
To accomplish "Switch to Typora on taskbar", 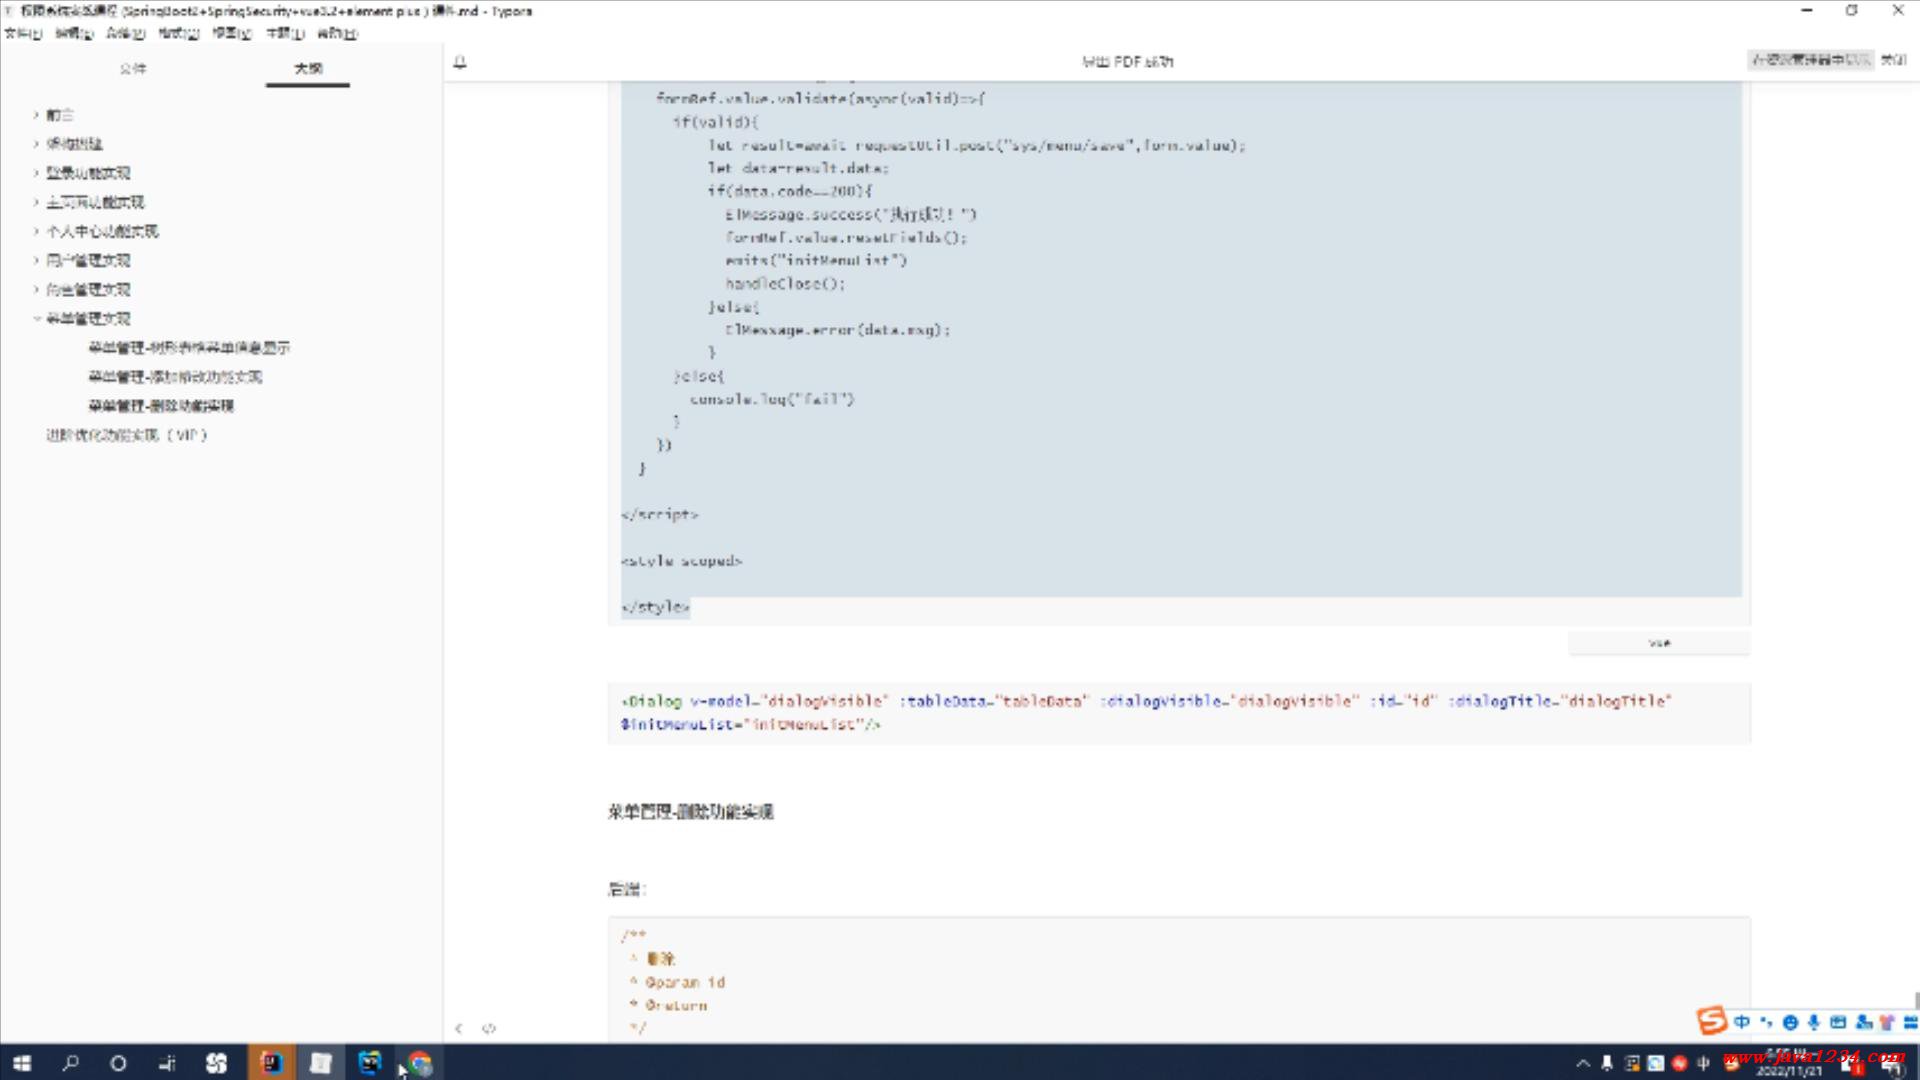I will 320,1063.
